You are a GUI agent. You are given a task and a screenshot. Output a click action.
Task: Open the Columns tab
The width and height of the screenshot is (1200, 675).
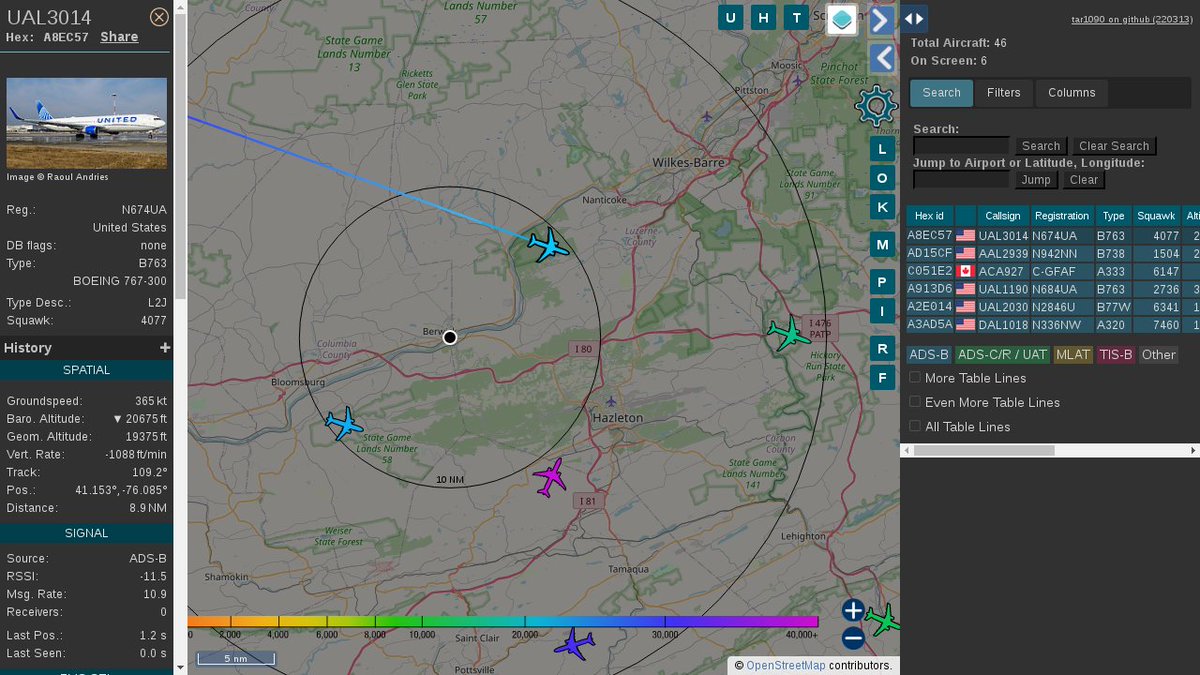(x=1071, y=93)
